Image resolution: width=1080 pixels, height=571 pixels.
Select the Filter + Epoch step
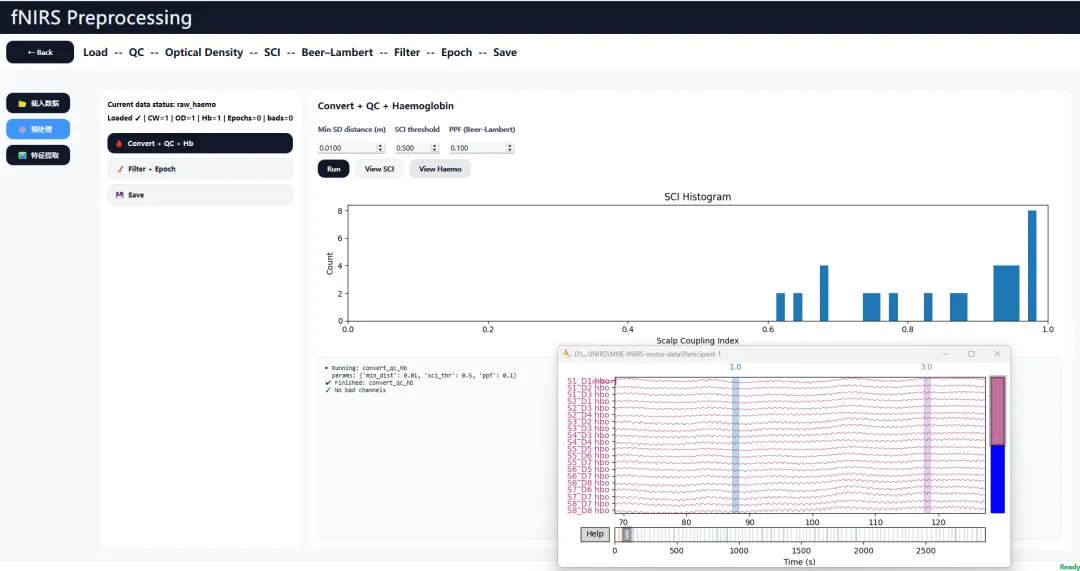point(200,169)
